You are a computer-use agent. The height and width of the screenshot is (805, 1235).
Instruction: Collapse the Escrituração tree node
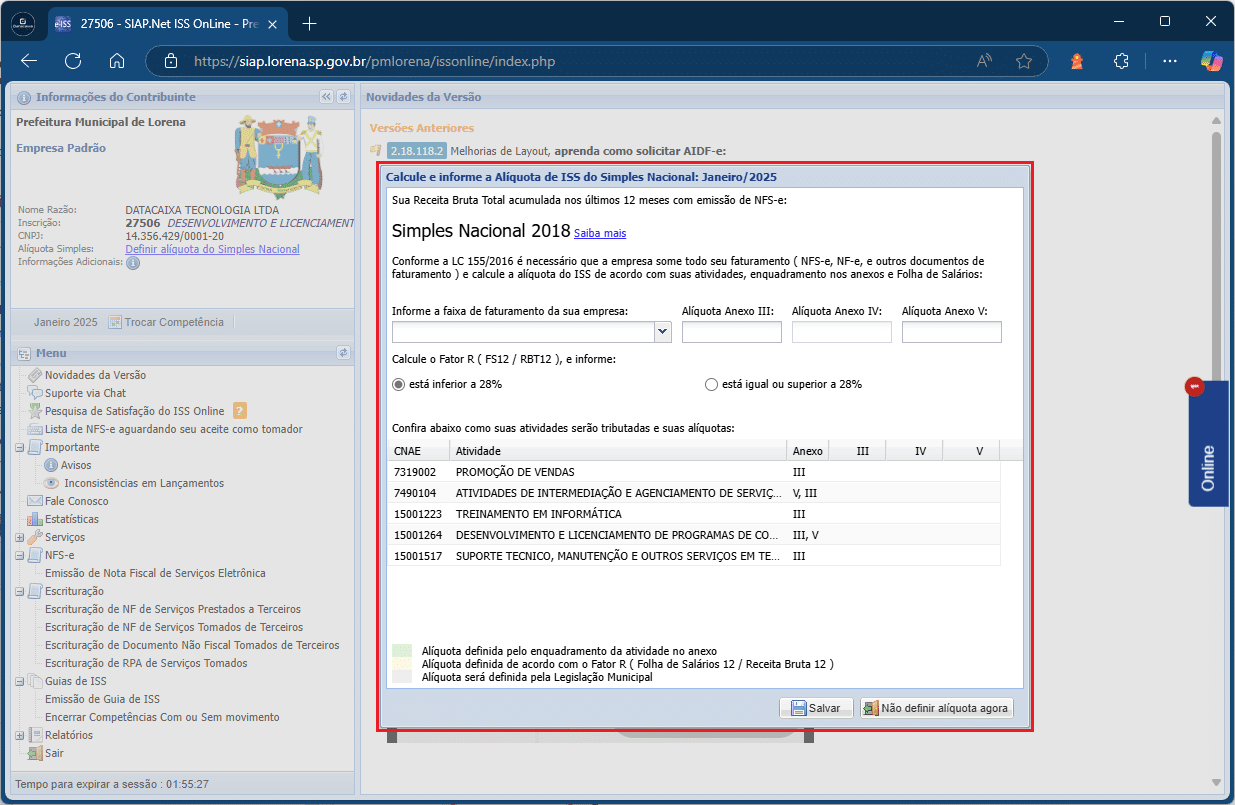[x=21, y=591]
